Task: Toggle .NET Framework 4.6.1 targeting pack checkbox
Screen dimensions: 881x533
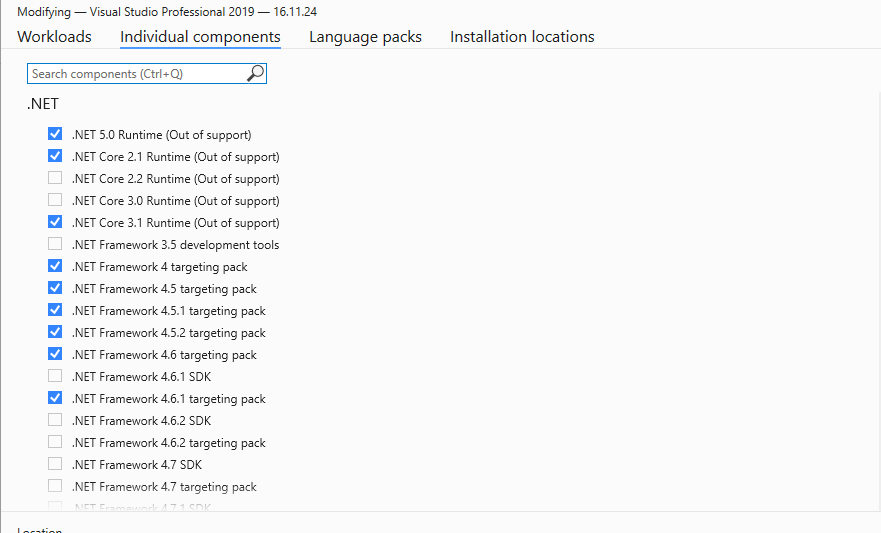Action: [55, 398]
